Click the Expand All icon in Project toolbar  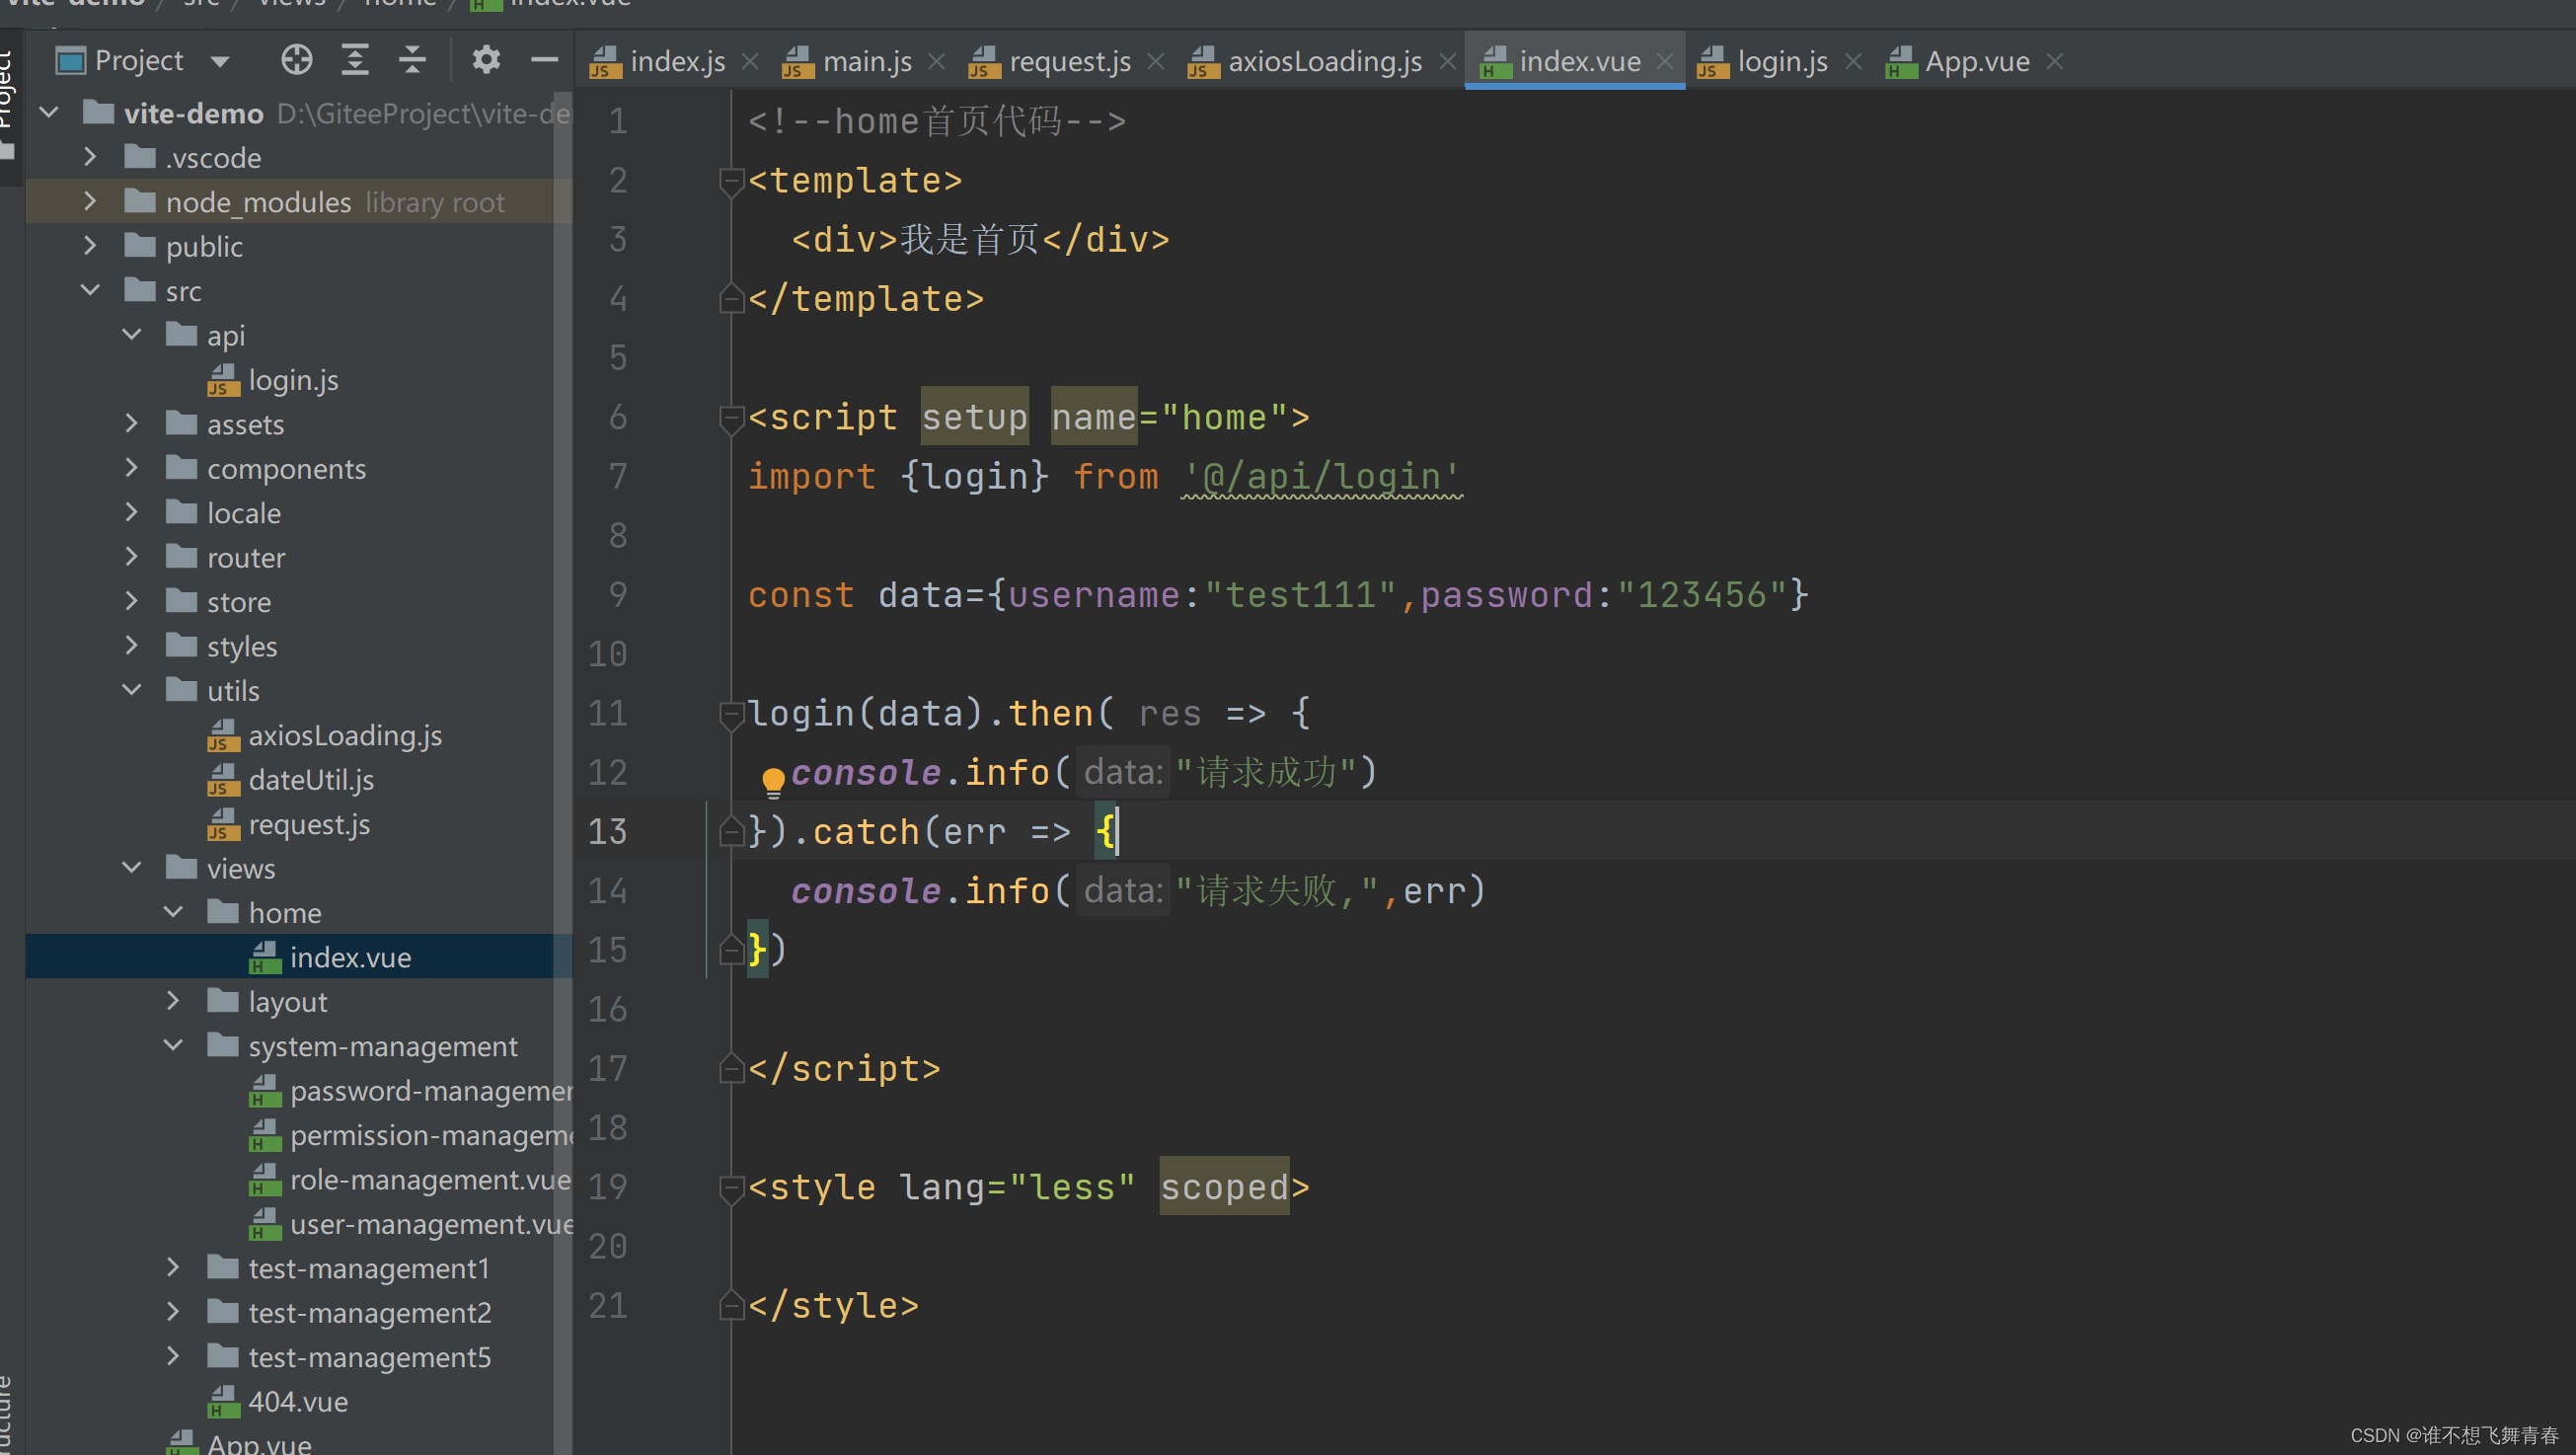click(355, 60)
